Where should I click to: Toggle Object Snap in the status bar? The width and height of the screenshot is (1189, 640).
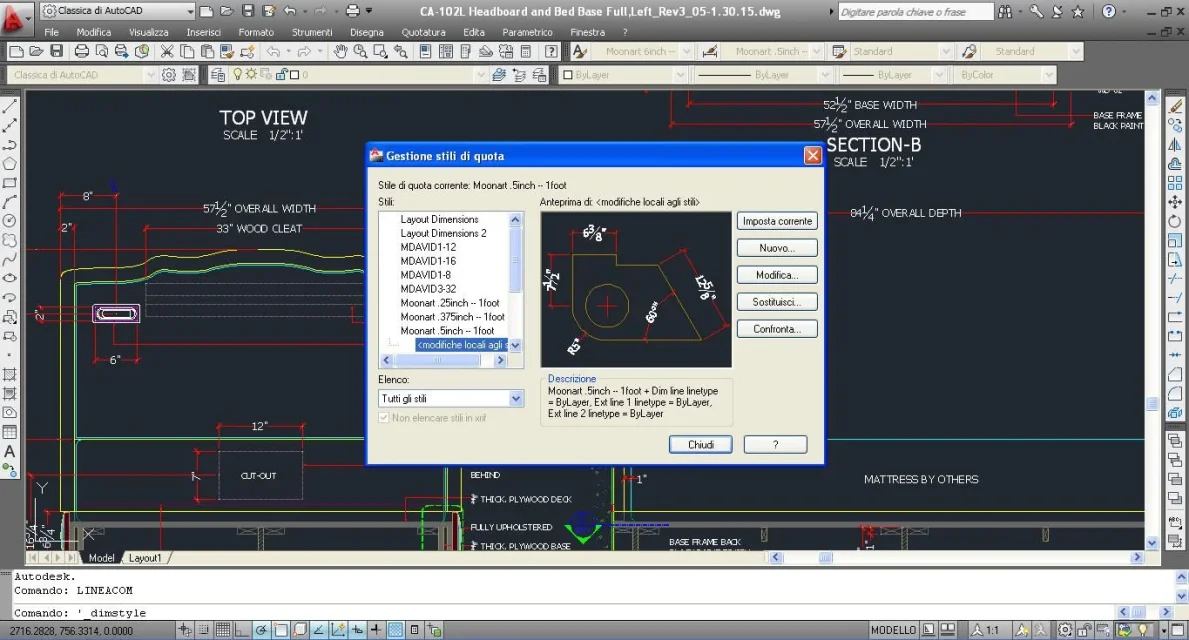281,629
